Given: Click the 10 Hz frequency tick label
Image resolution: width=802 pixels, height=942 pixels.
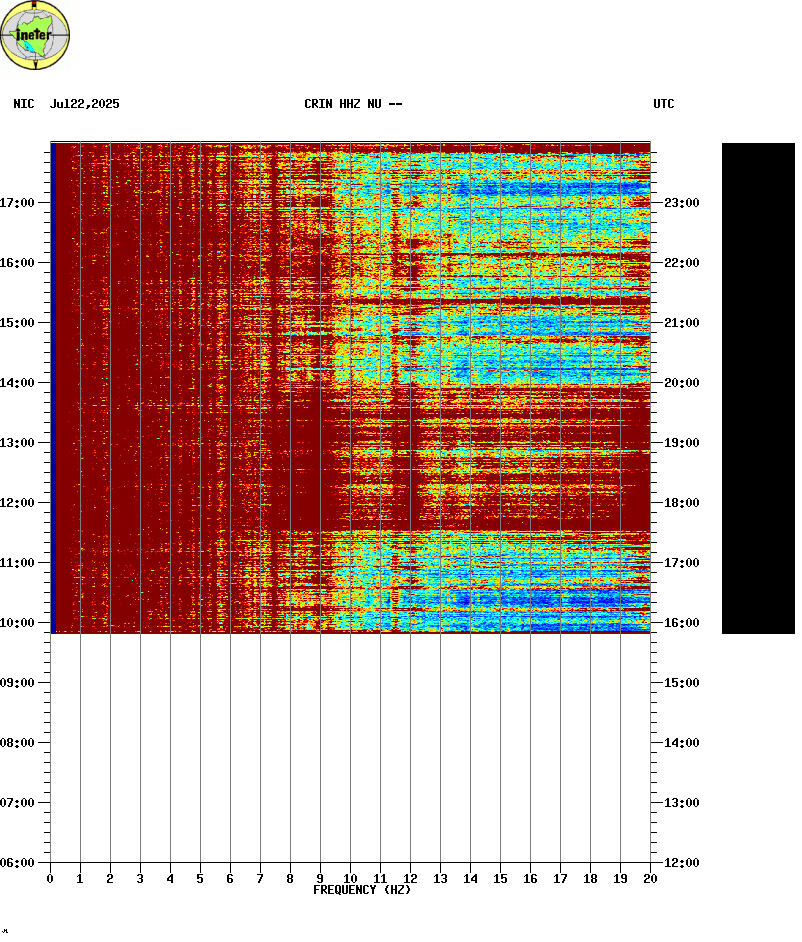Looking at the screenshot, I should (x=350, y=879).
